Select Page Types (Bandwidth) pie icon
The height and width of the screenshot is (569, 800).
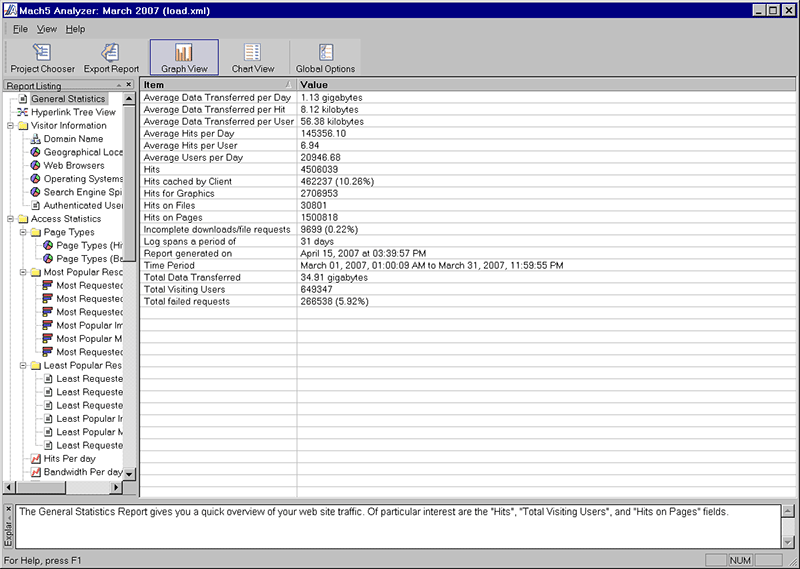48,258
